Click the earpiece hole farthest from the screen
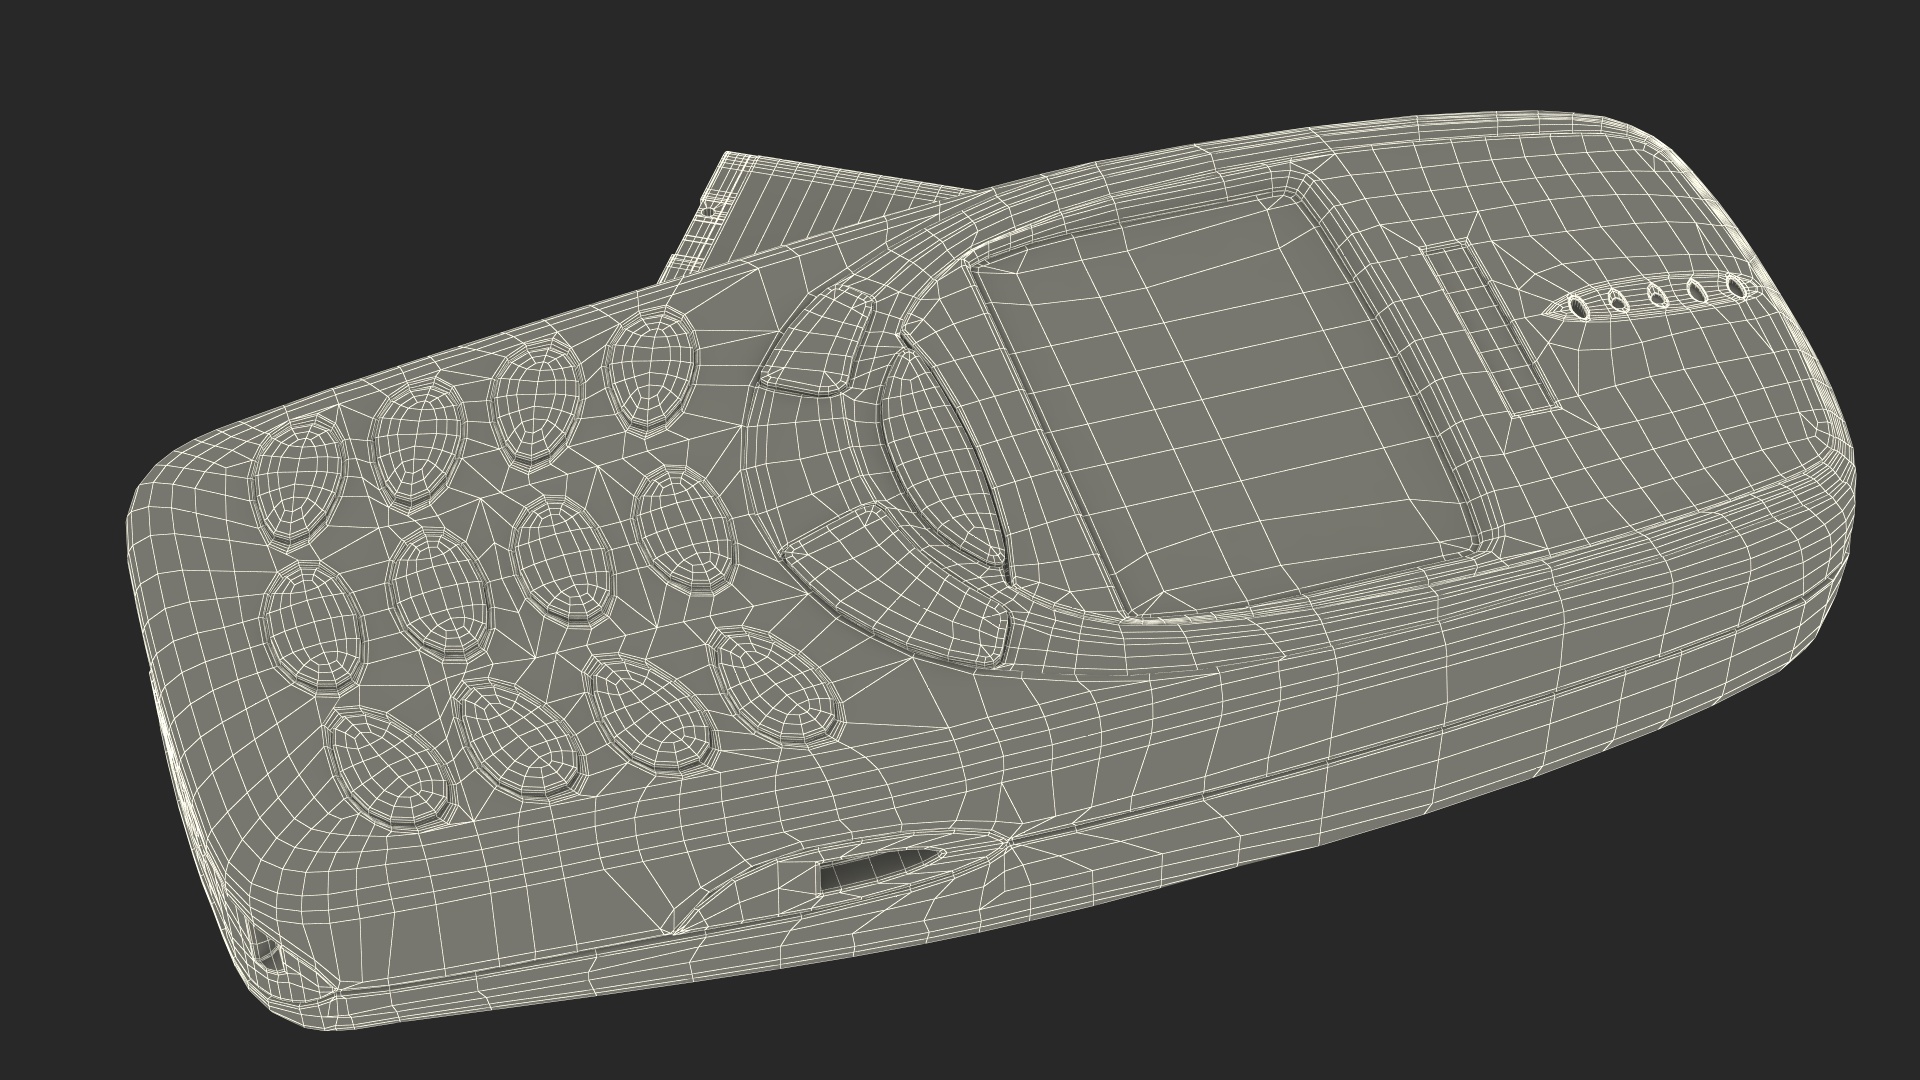1920x1080 pixels. pyautogui.click(x=1737, y=289)
